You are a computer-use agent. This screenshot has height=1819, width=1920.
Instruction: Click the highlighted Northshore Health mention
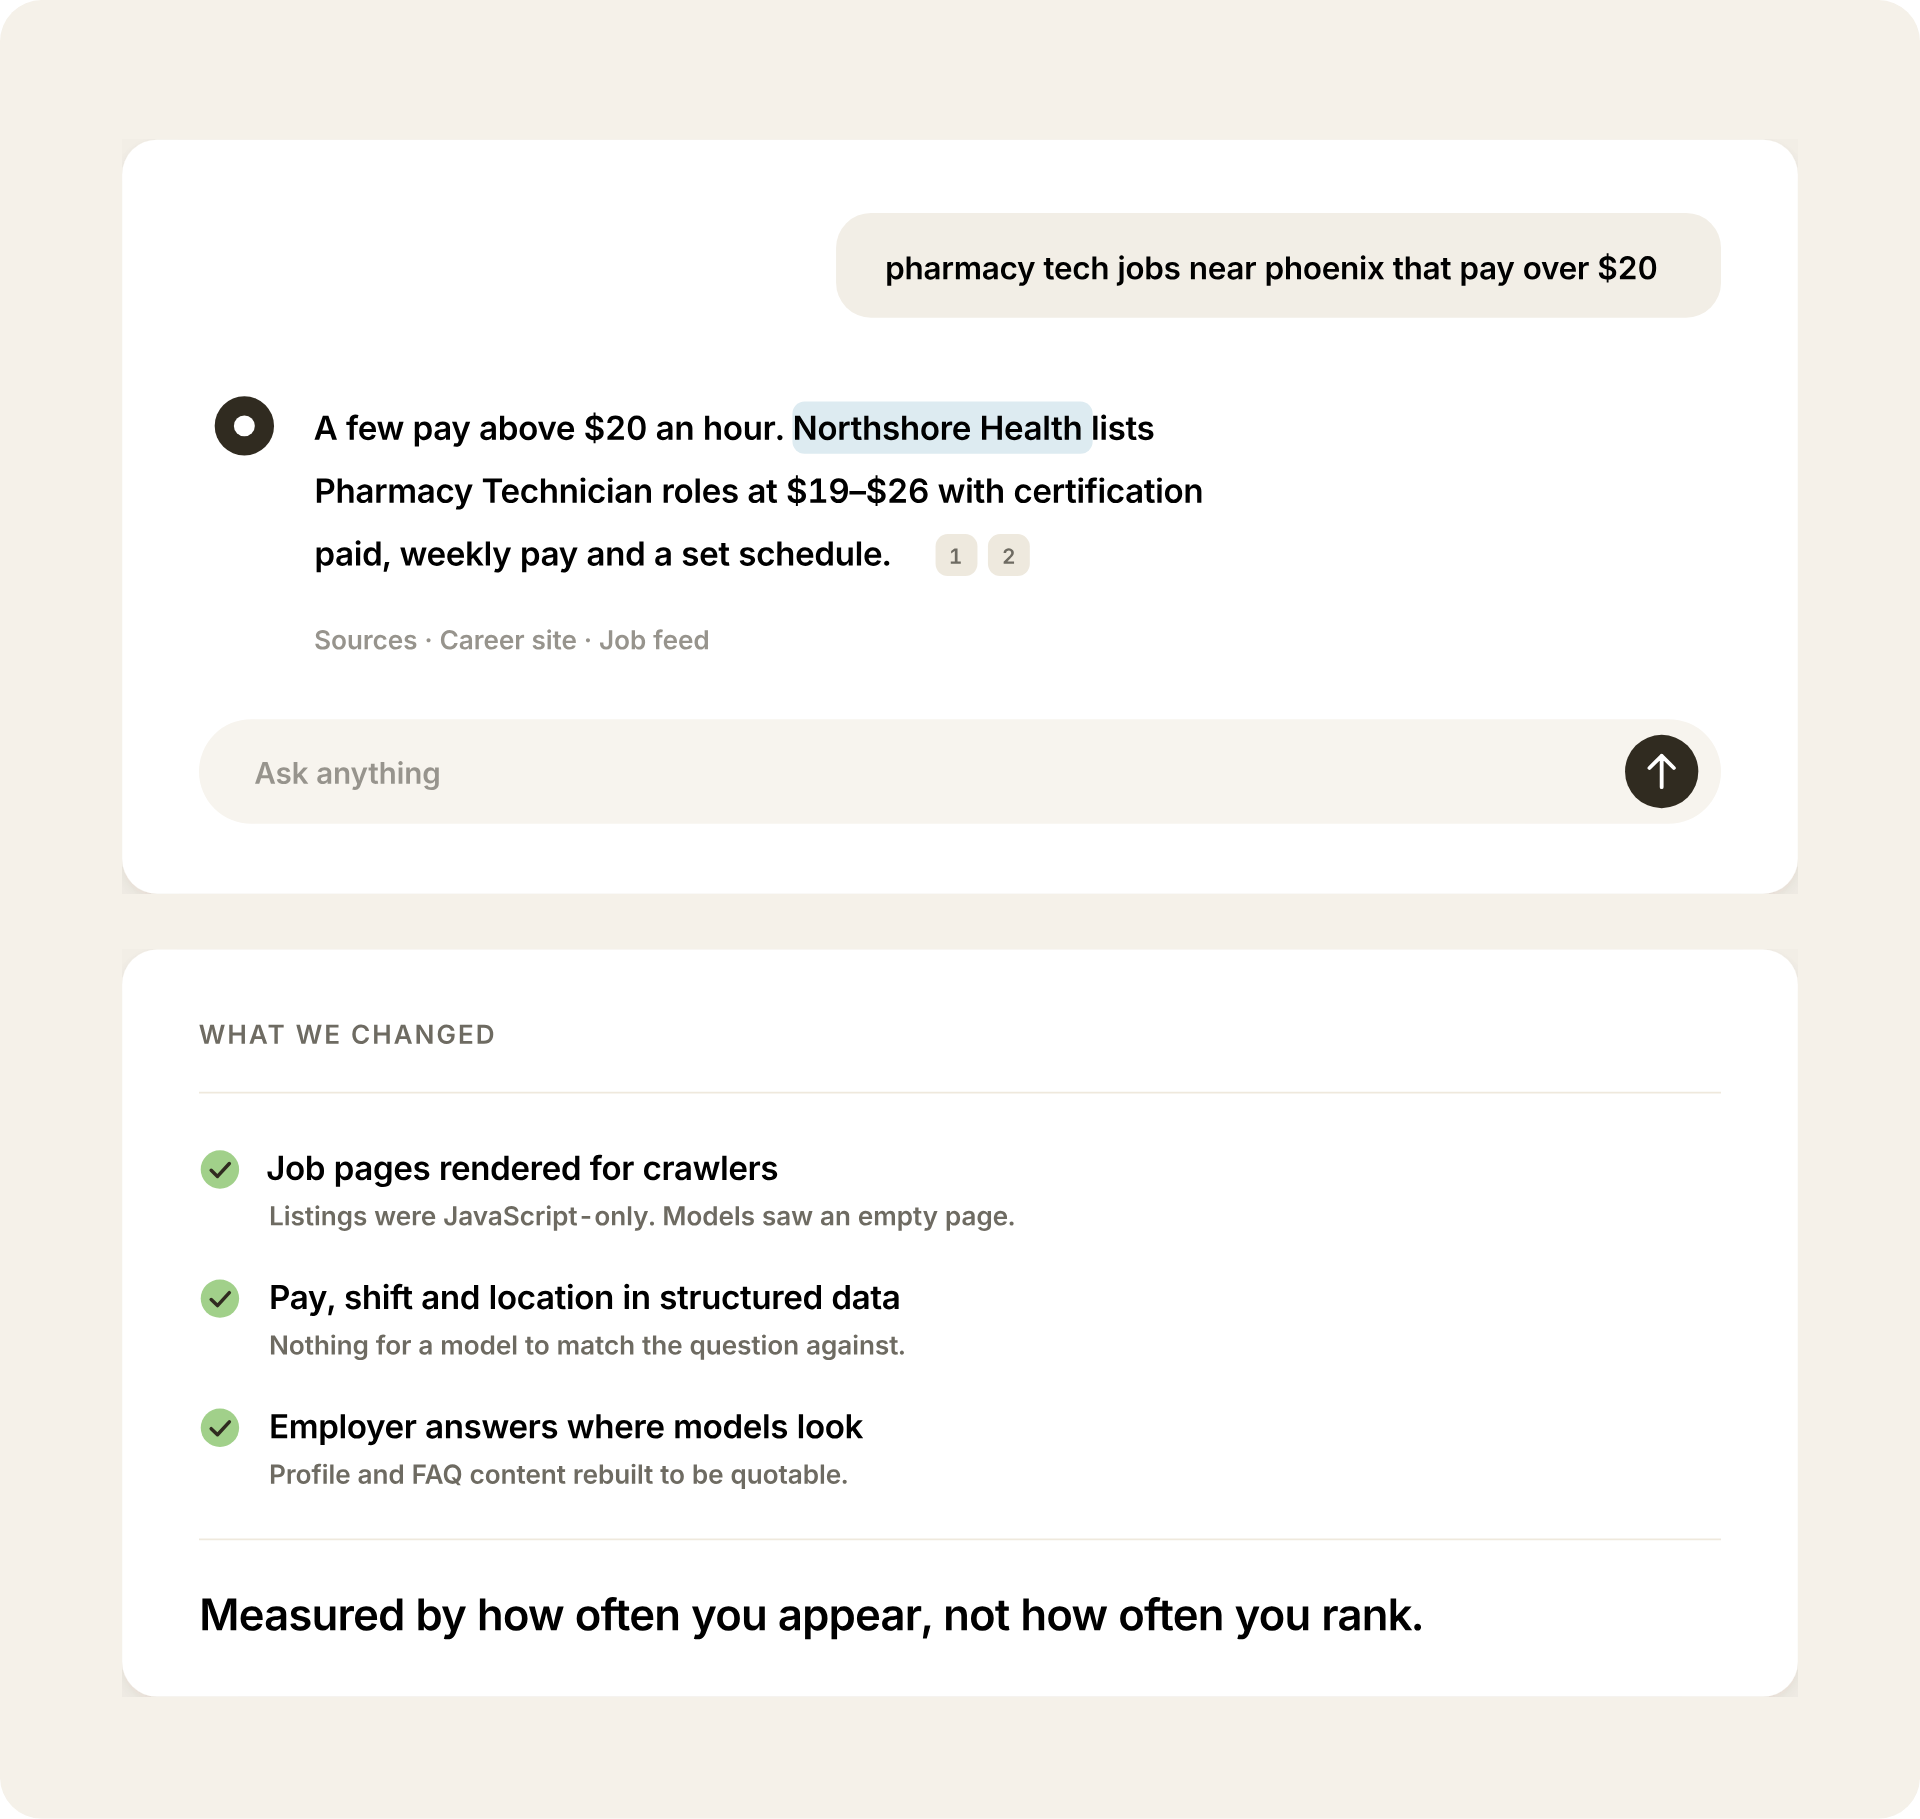tap(941, 428)
